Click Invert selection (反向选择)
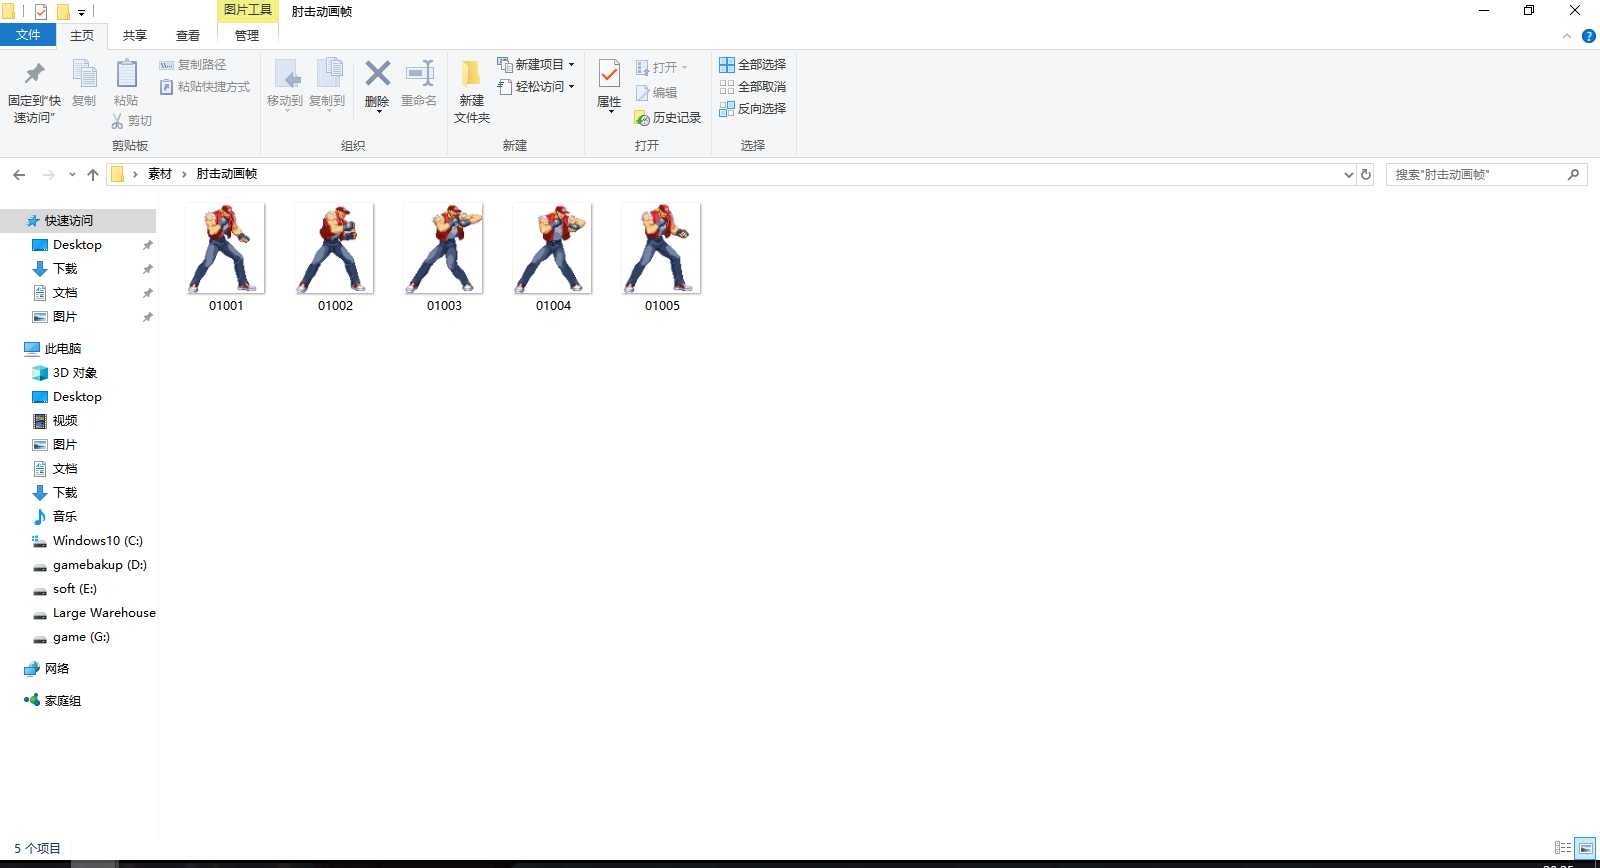This screenshot has width=1600, height=868. click(x=753, y=109)
